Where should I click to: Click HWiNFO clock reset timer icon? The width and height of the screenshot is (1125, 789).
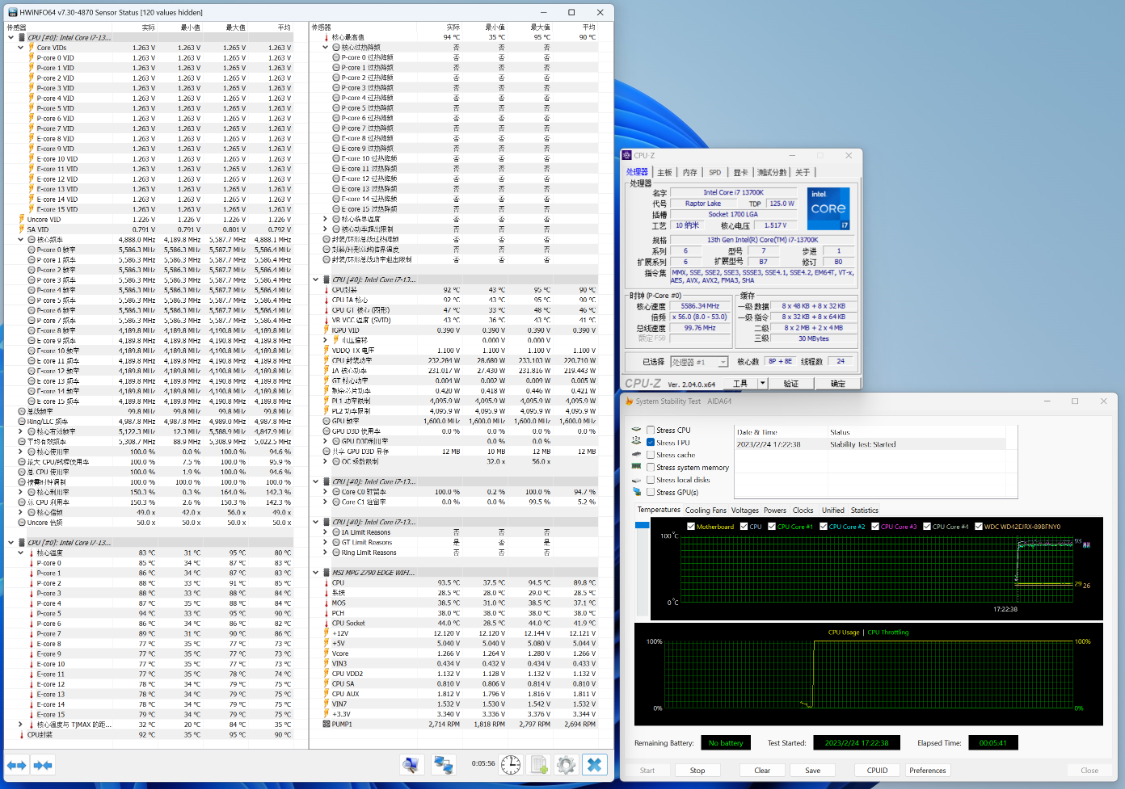(511, 765)
